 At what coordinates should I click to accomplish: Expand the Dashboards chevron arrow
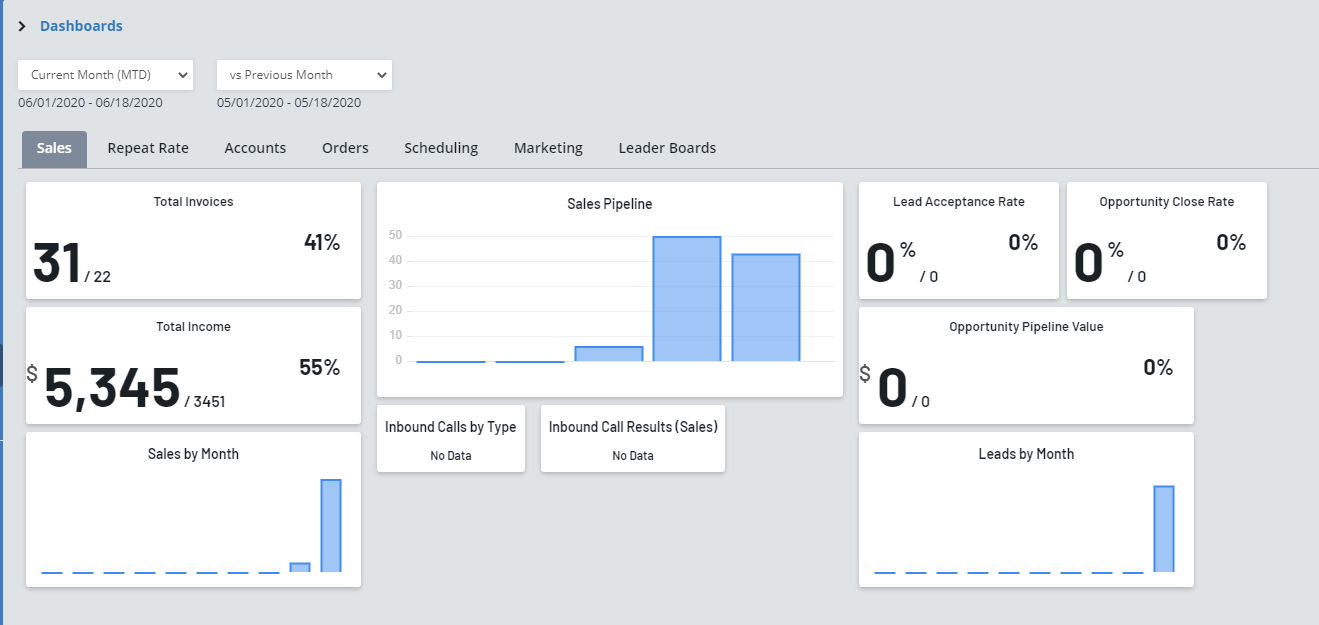point(22,27)
